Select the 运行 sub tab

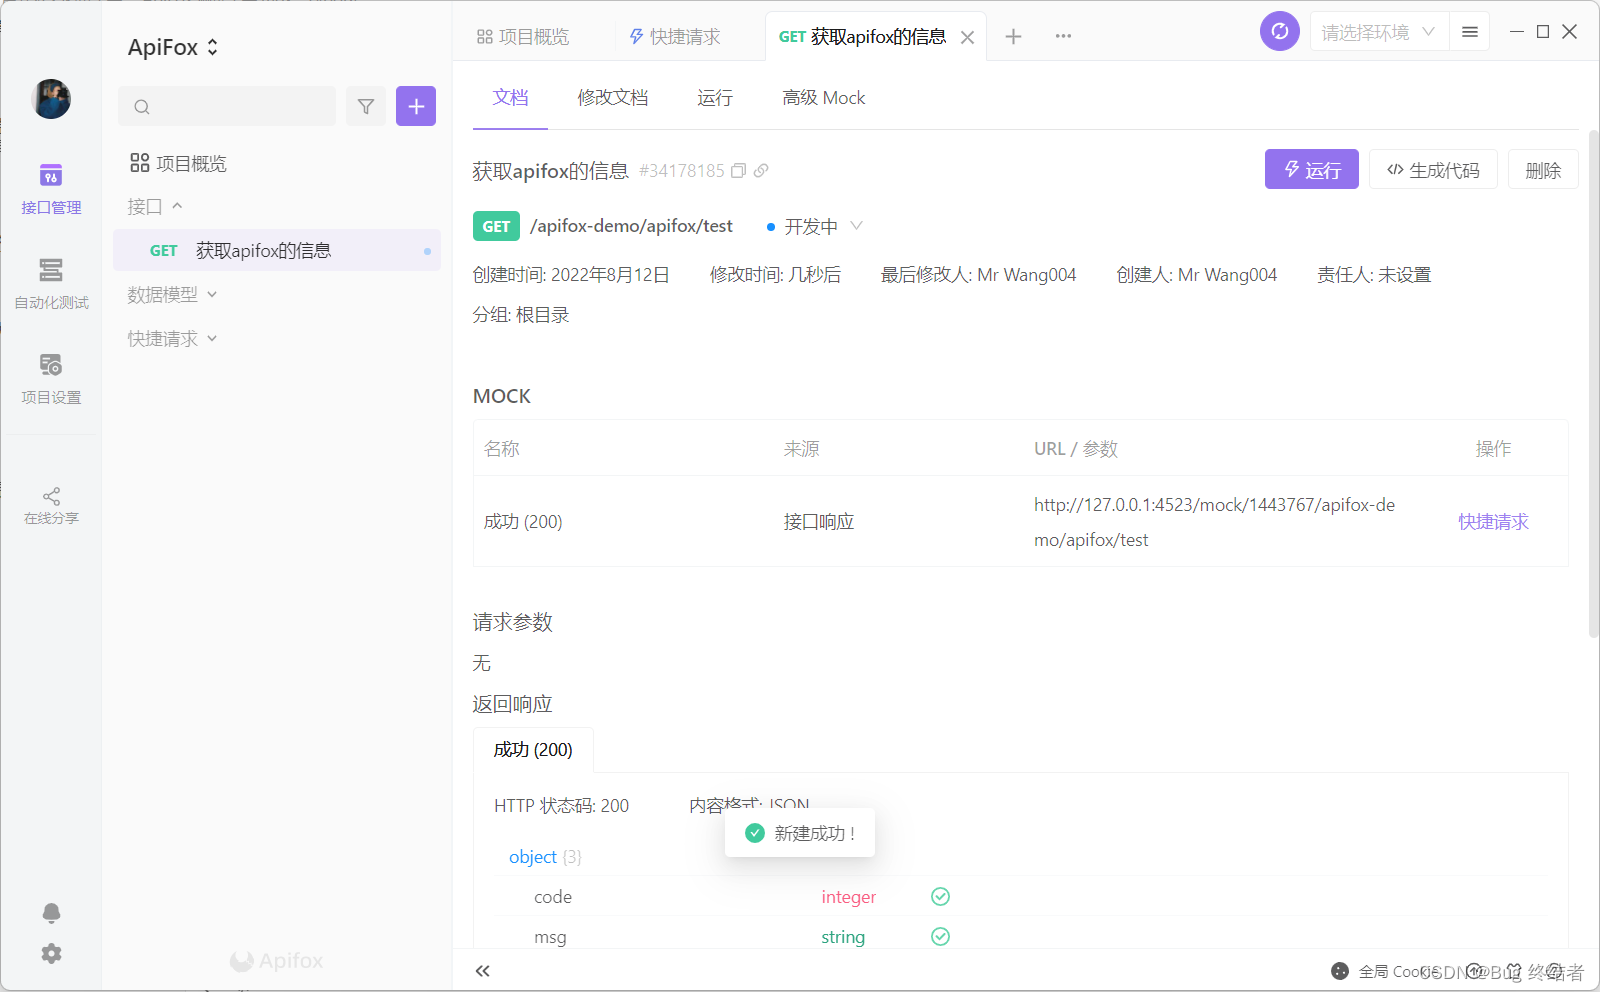[x=715, y=98]
